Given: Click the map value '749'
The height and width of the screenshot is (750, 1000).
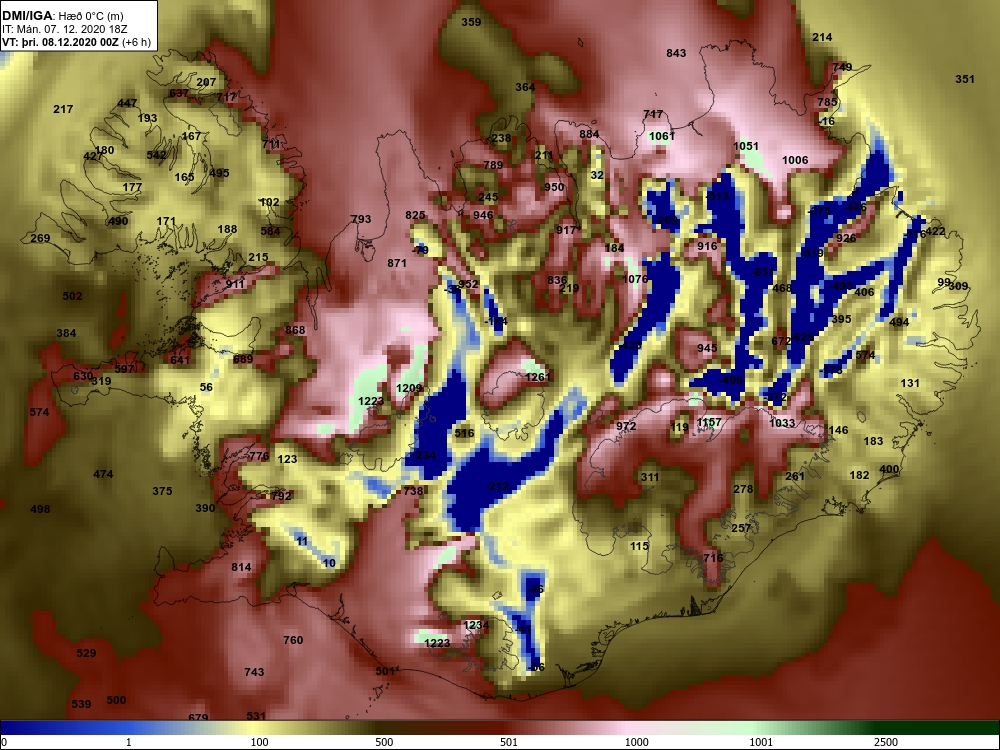Looking at the screenshot, I should pos(842,67).
